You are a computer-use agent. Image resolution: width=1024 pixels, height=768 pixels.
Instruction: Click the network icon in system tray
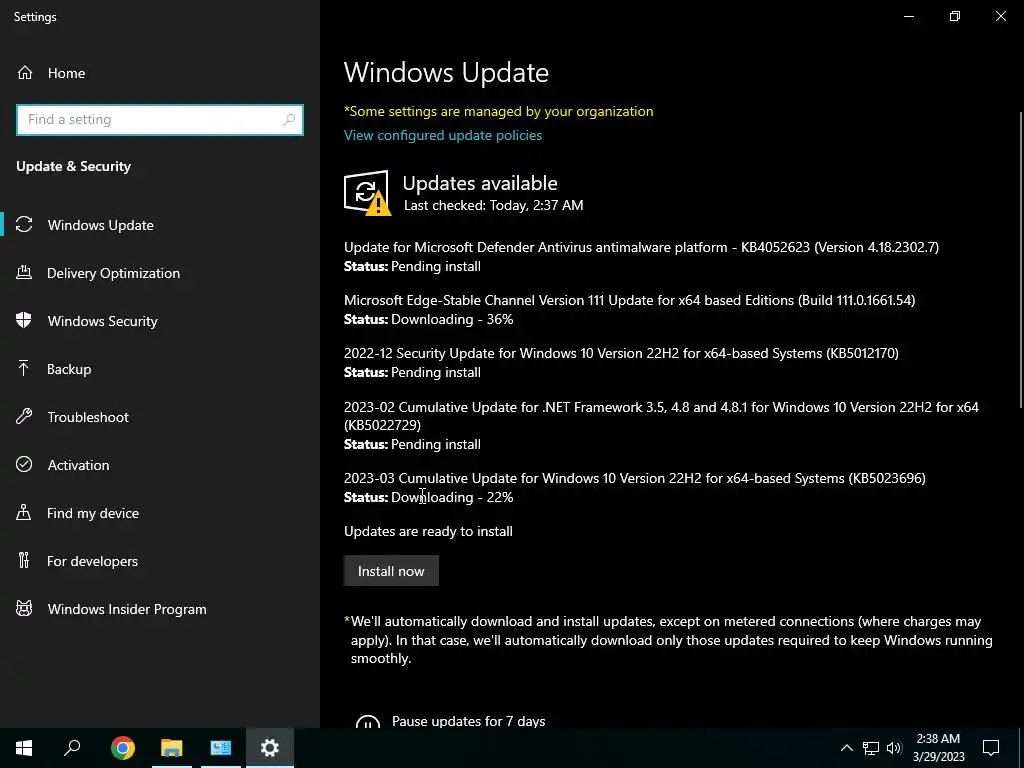871,748
